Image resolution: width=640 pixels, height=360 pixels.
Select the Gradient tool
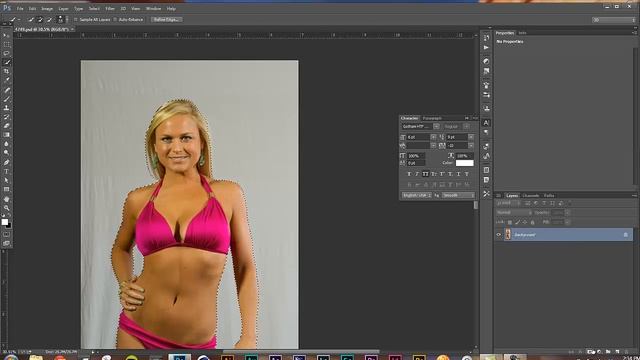[x=7, y=135]
